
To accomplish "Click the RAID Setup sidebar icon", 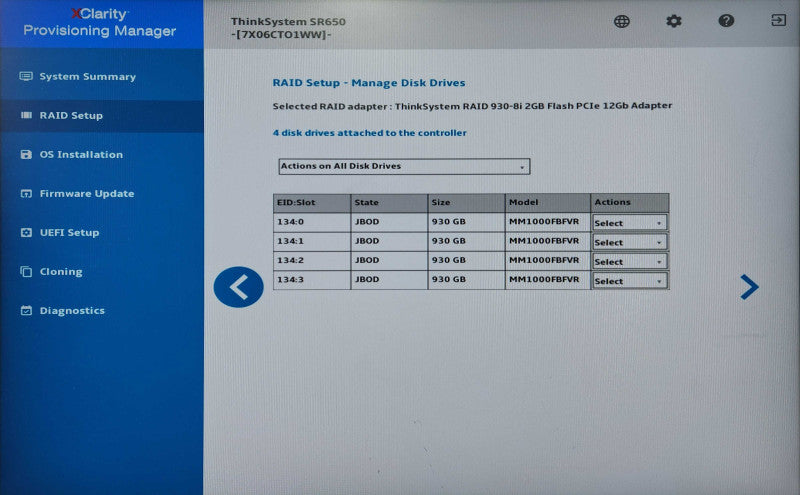I will click(26, 115).
